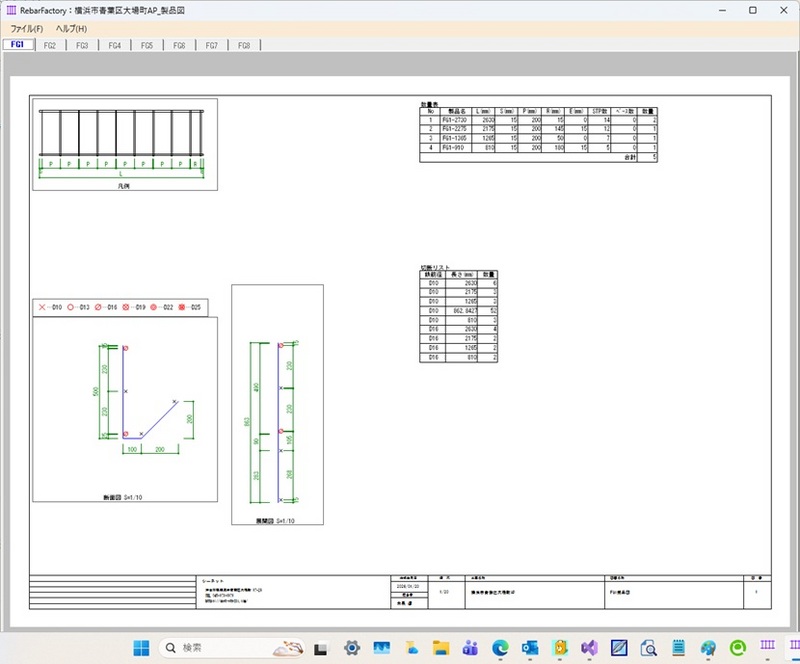Open Settings gear on the taskbar
This screenshot has width=800, height=664.
(352, 647)
